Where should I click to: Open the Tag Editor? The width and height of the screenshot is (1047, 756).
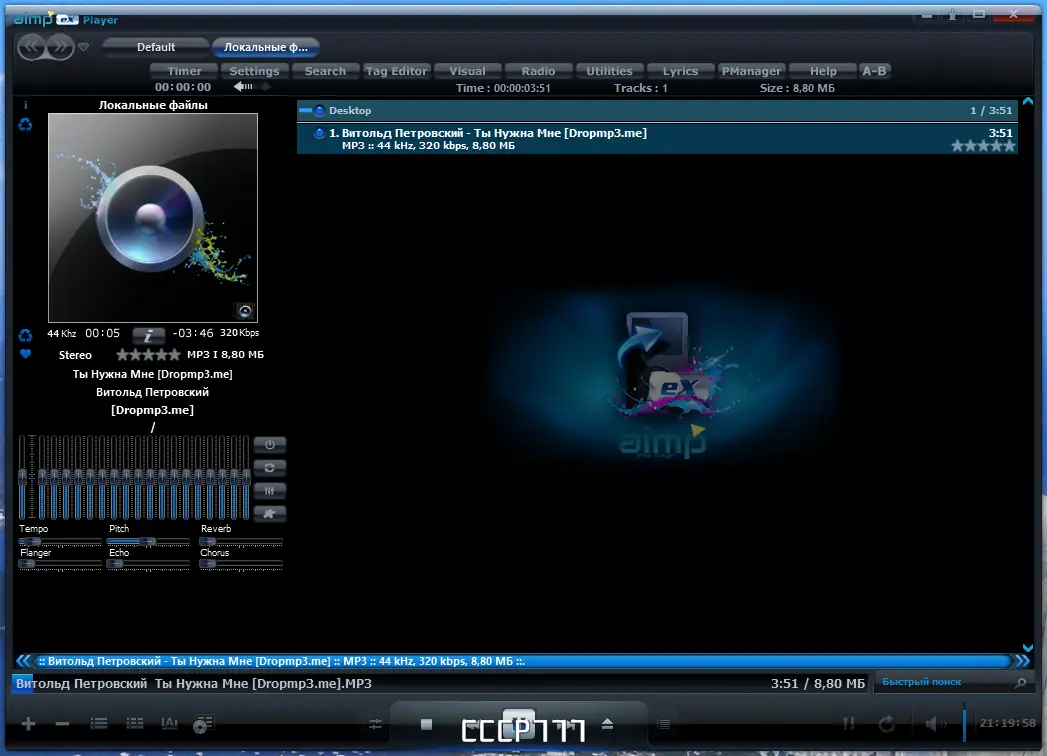pos(396,71)
